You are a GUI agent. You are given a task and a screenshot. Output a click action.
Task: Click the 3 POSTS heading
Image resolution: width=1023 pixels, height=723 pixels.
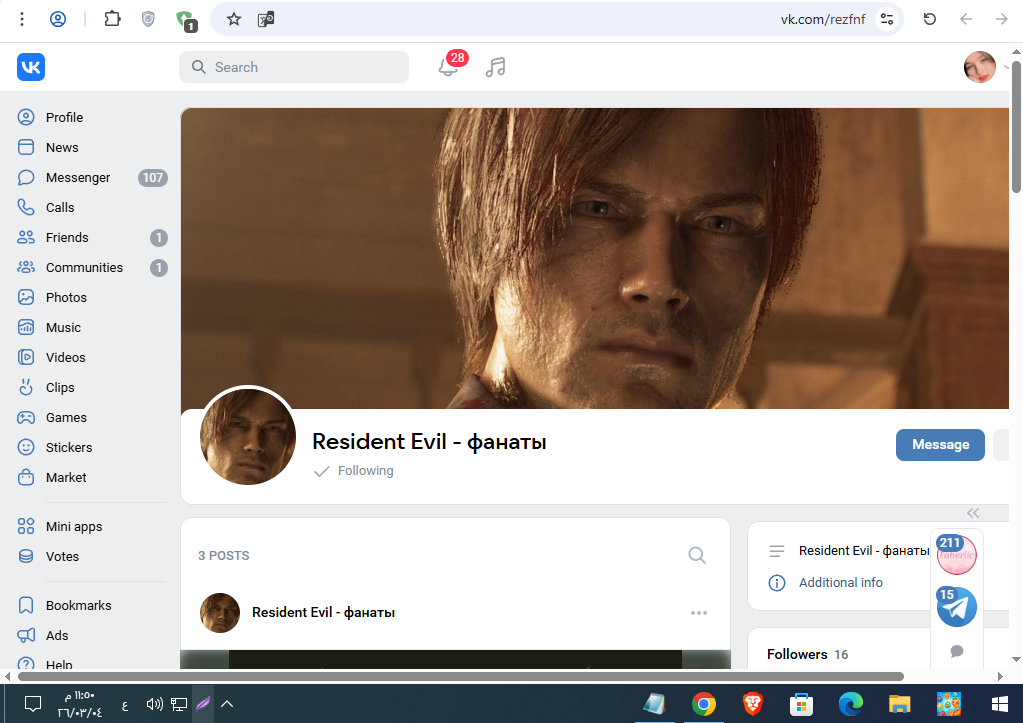(224, 556)
